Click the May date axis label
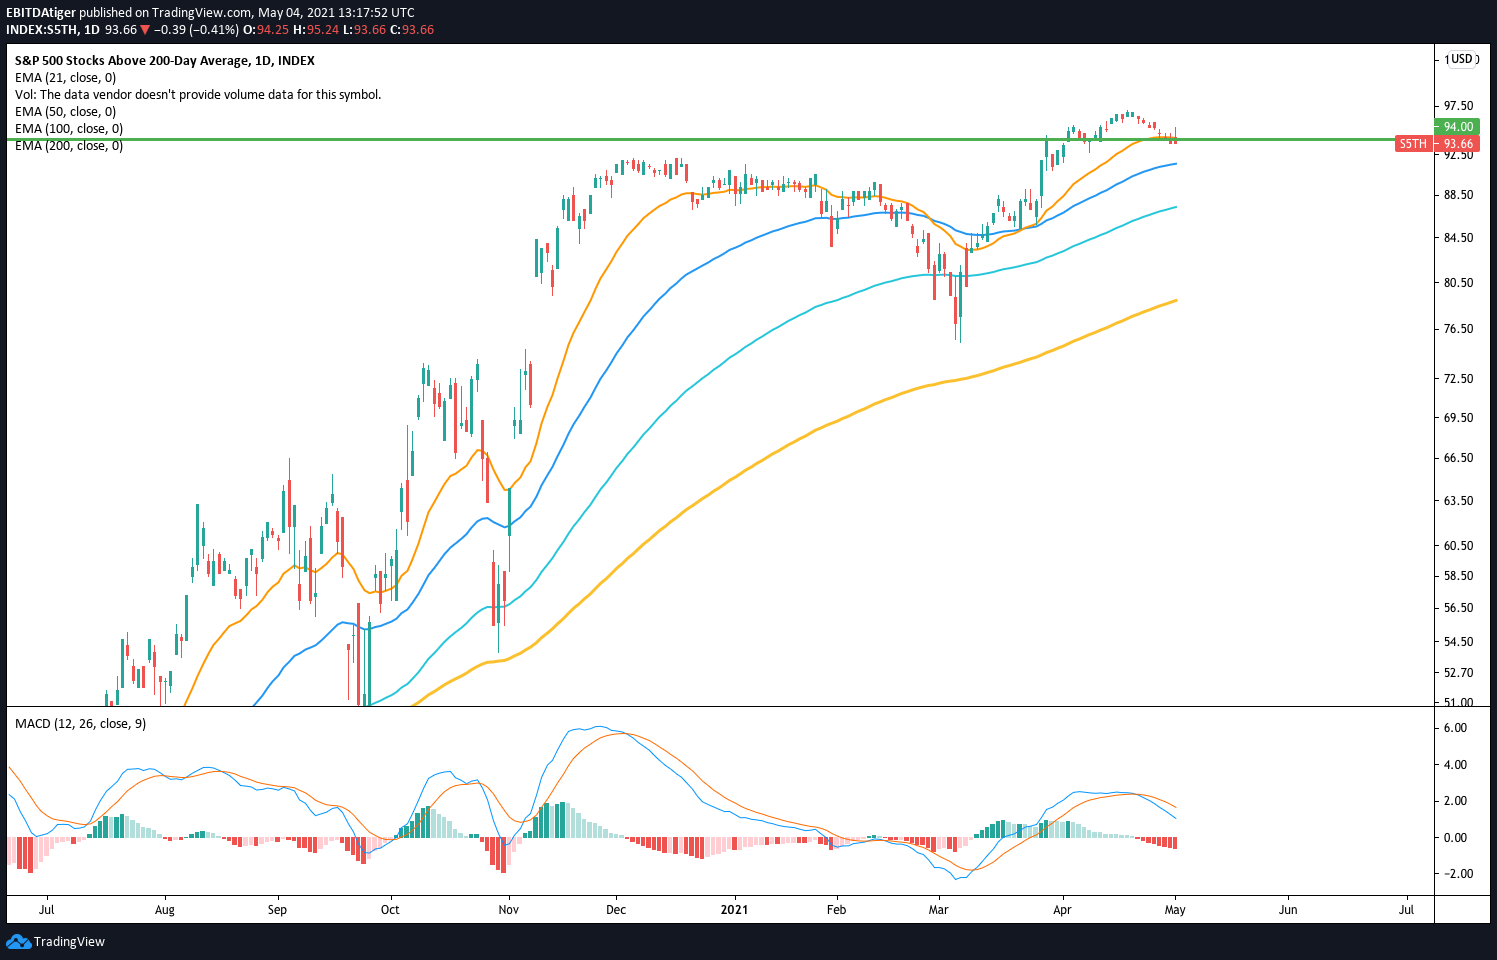Screen dimensions: 1497x960 pyautogui.click(x=1175, y=910)
